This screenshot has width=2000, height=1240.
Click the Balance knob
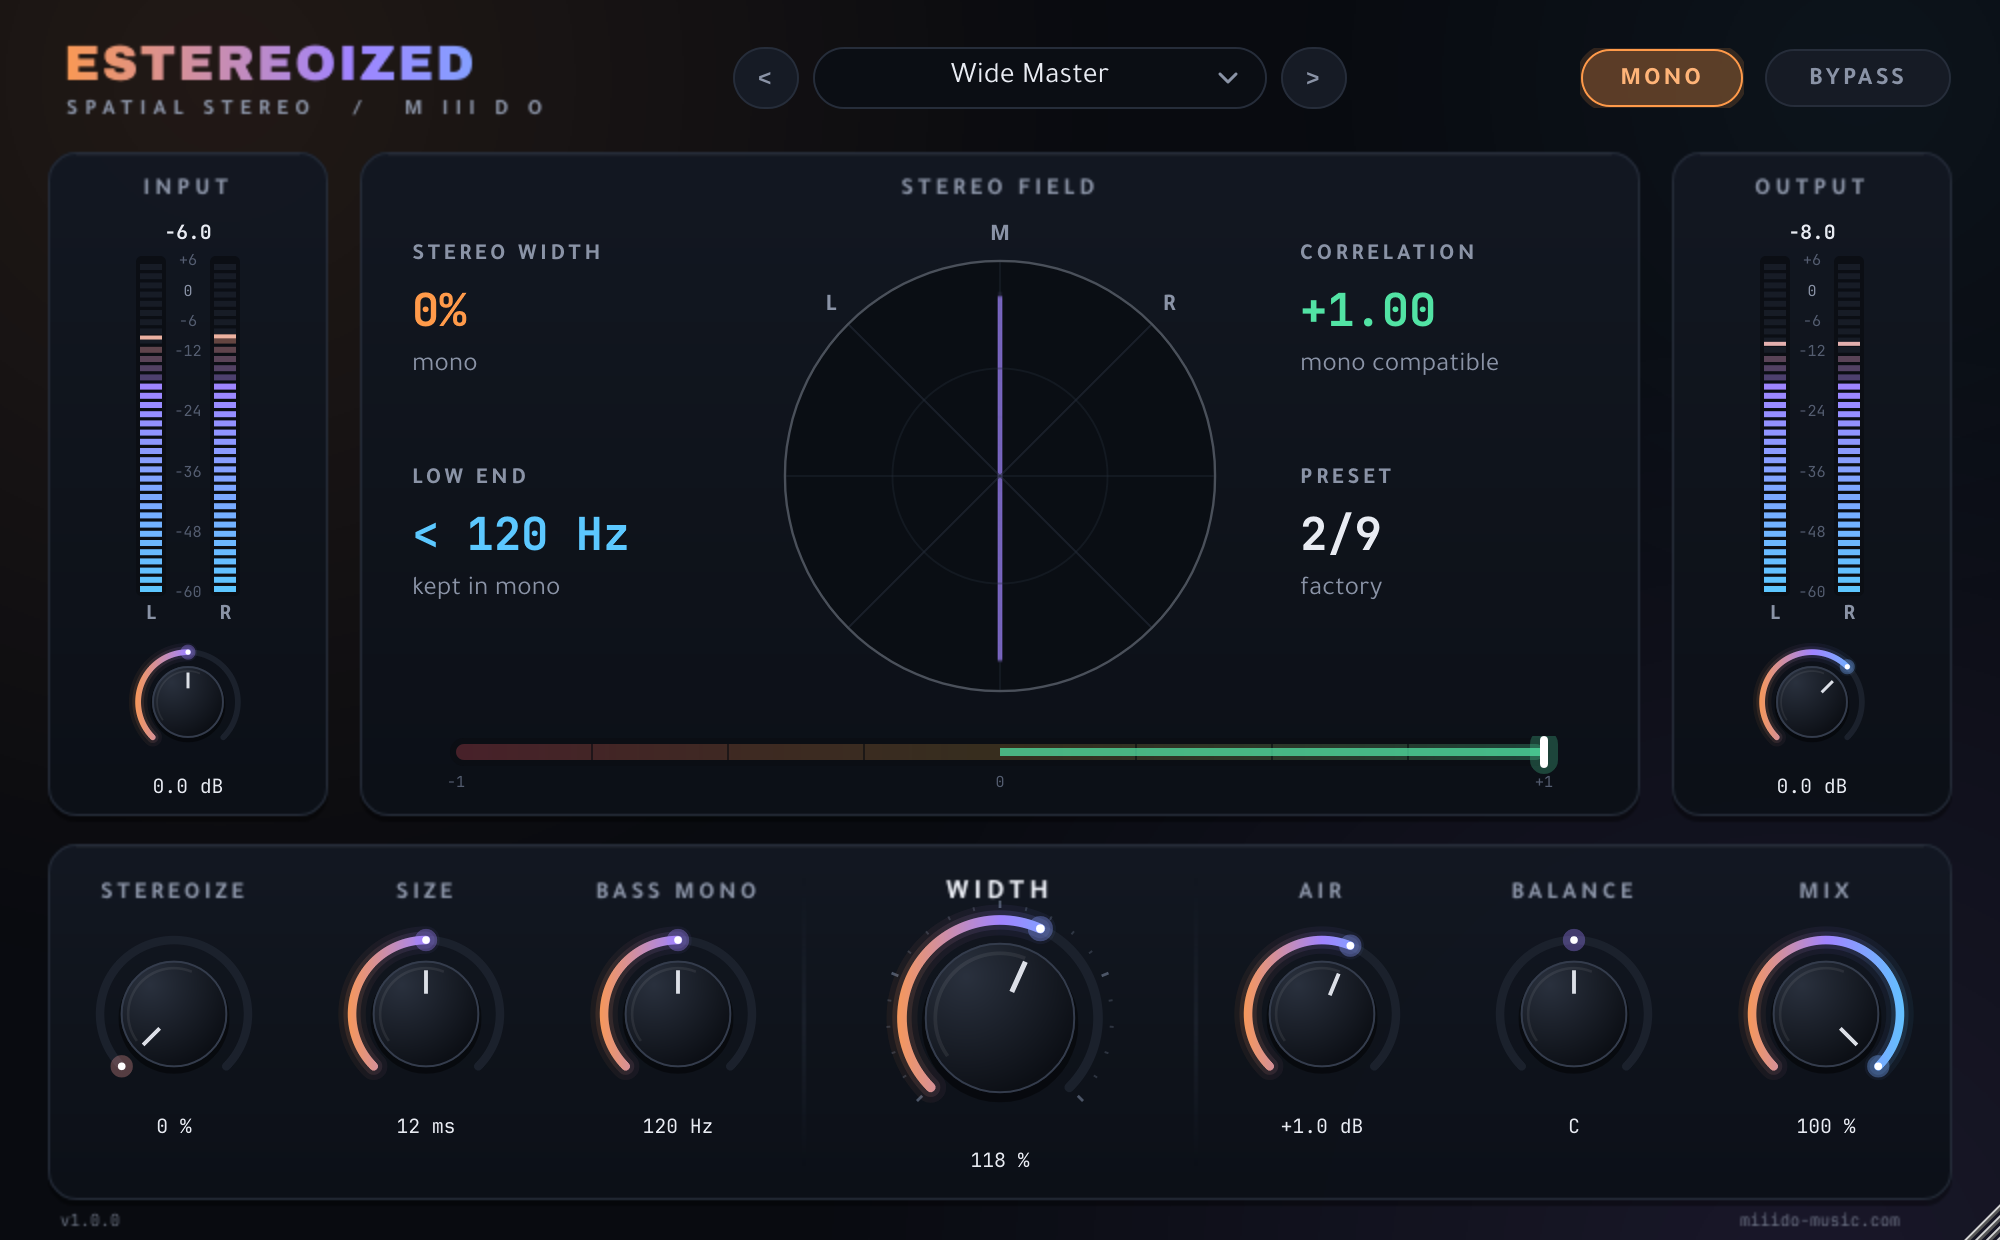coord(1574,1014)
